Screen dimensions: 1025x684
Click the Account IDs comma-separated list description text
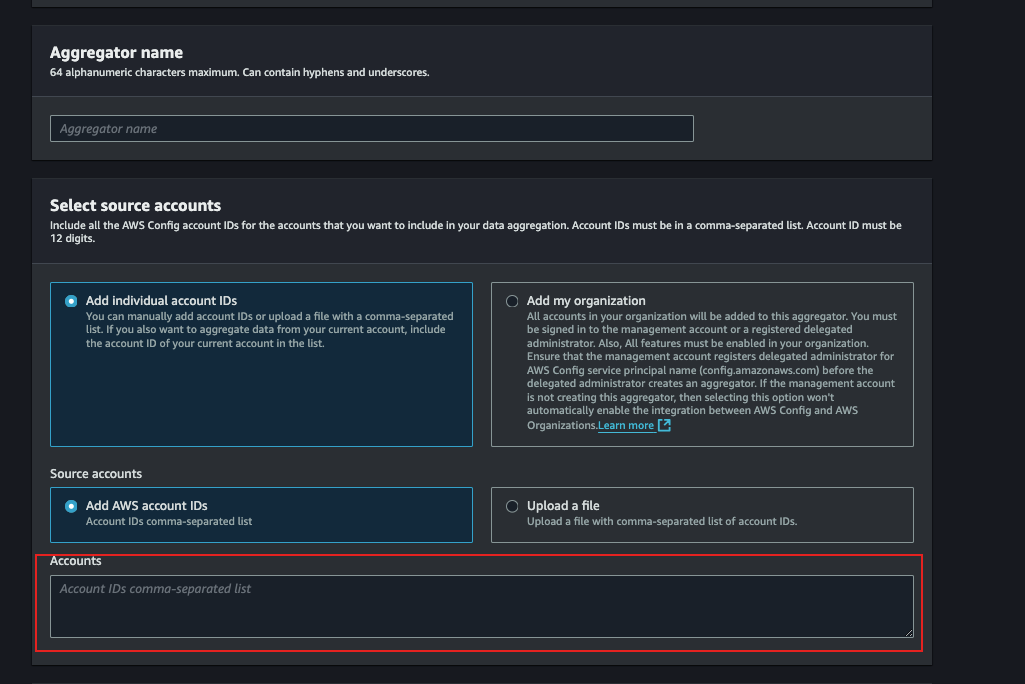coord(168,522)
